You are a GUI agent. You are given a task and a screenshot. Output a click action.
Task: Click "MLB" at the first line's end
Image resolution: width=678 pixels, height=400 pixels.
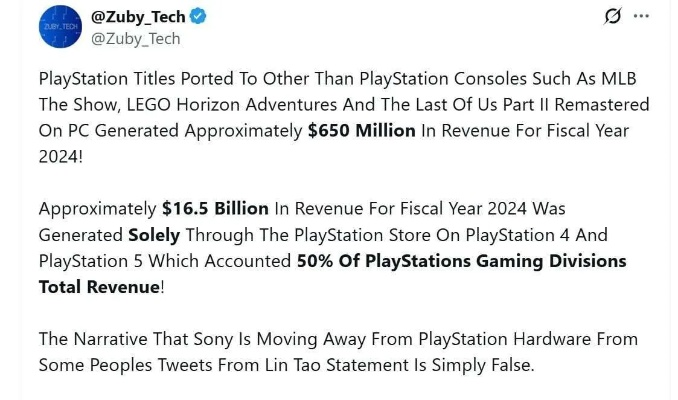tap(618, 78)
